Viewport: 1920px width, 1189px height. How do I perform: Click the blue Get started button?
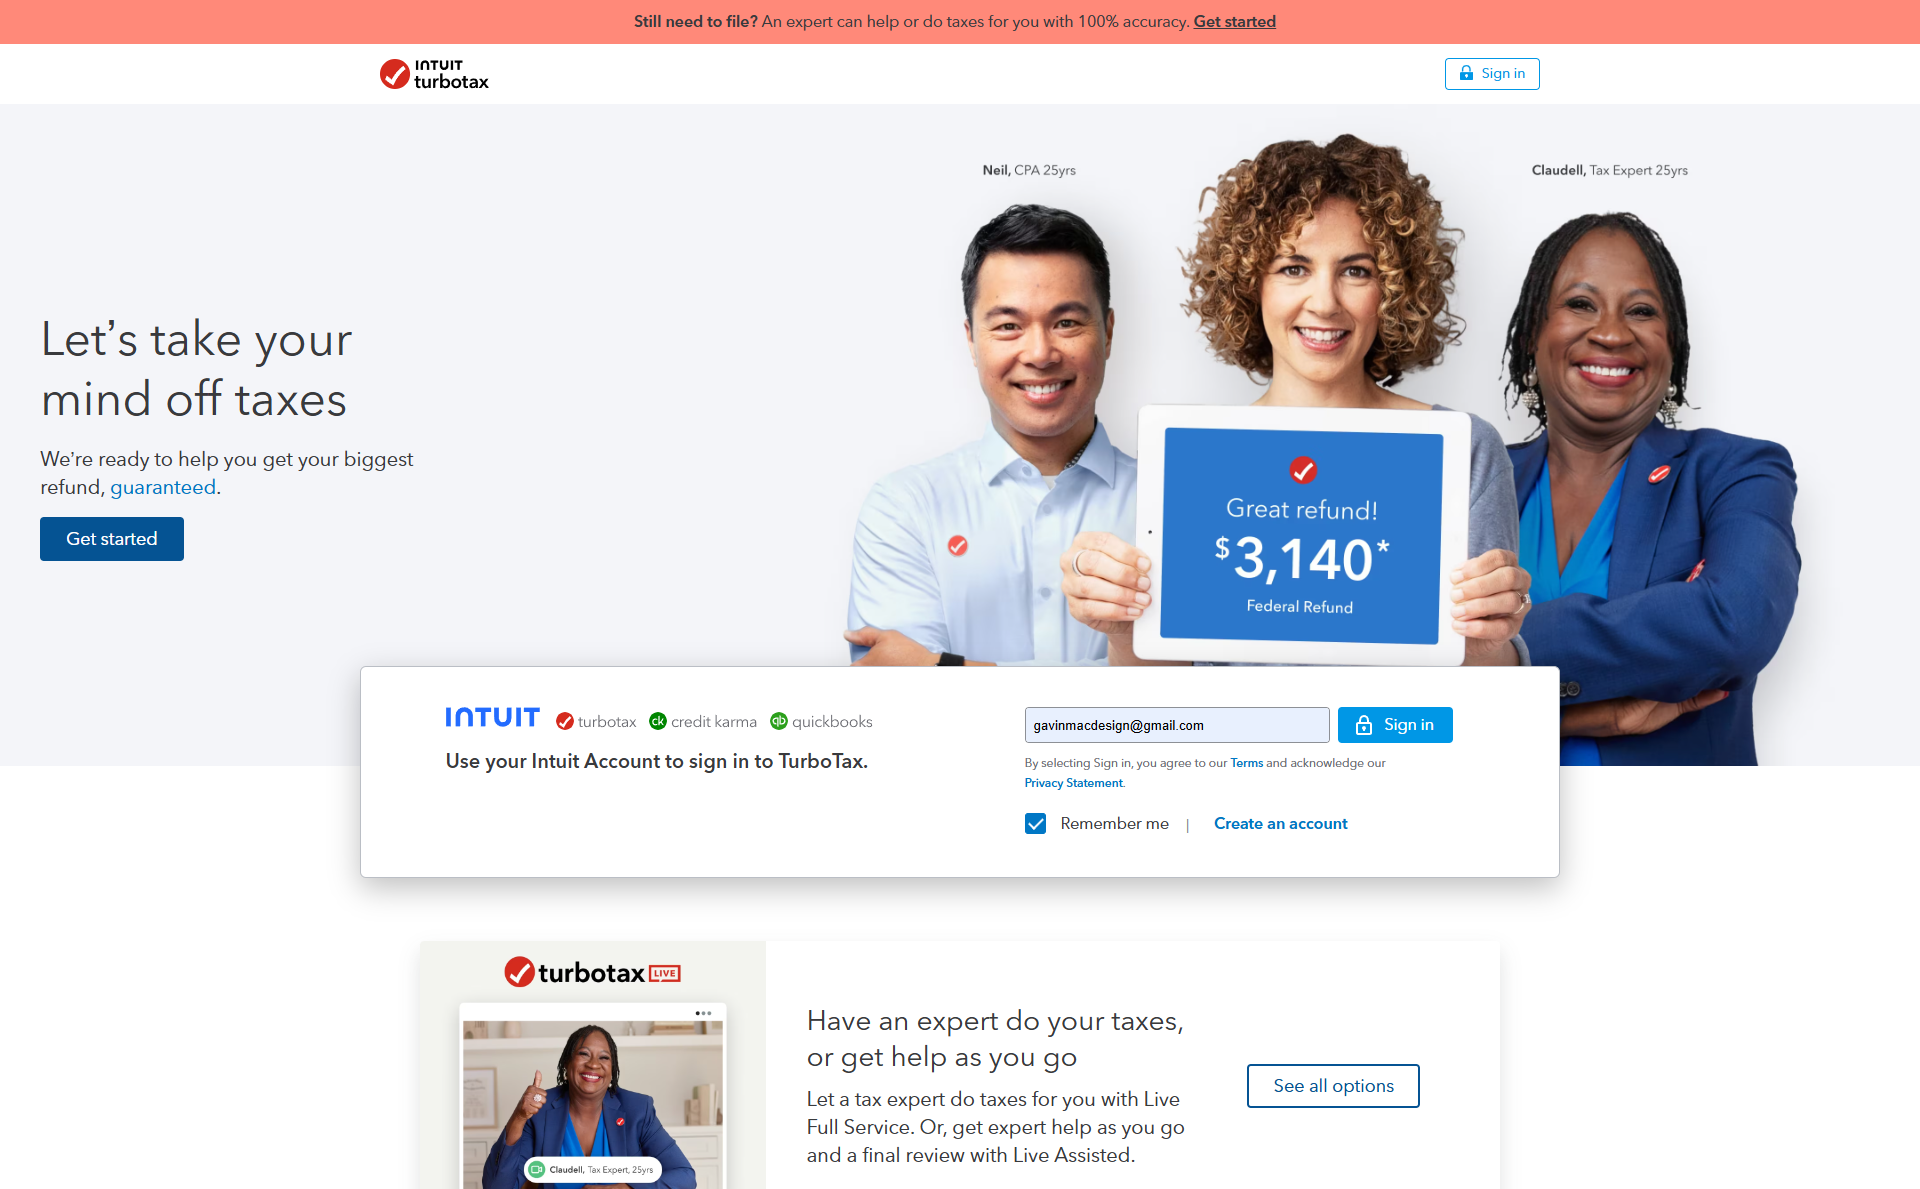coord(112,538)
